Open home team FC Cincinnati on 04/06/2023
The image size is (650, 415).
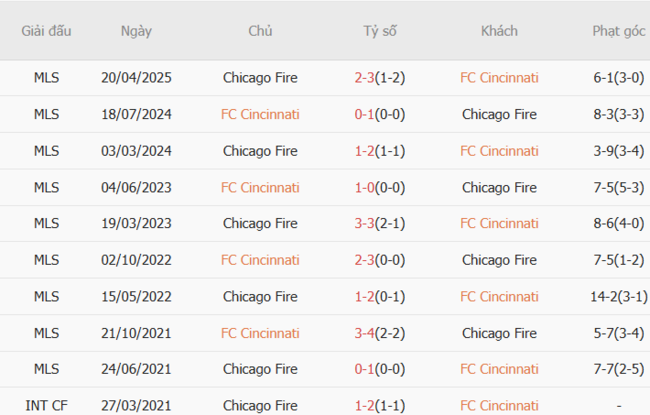(x=260, y=187)
